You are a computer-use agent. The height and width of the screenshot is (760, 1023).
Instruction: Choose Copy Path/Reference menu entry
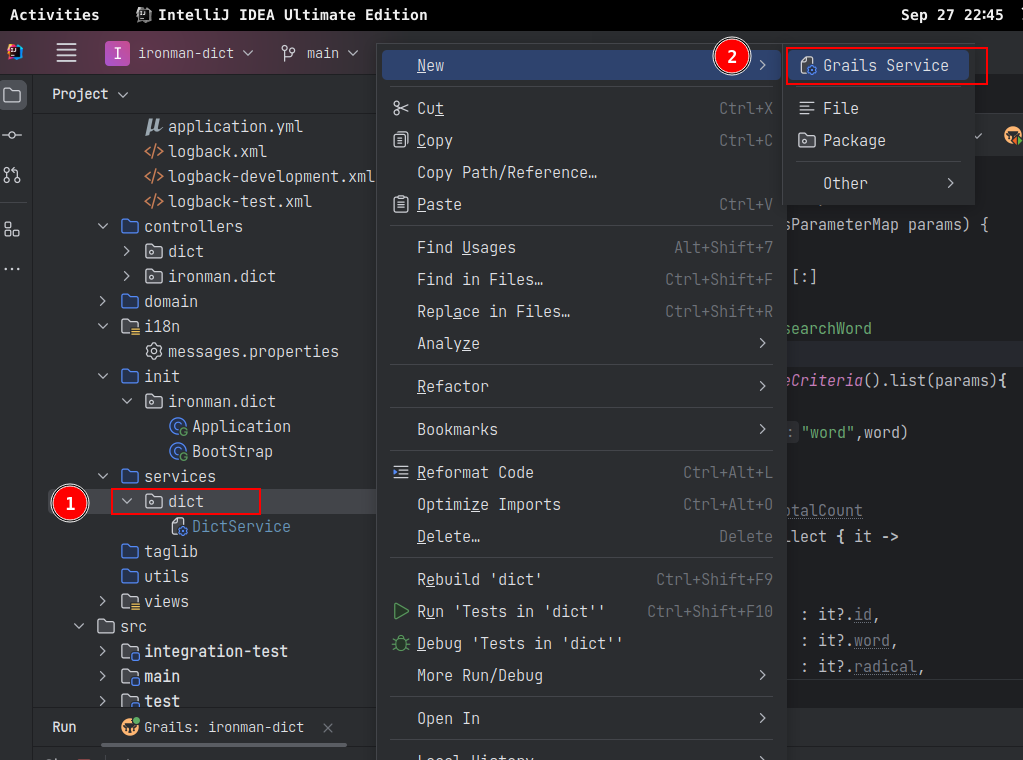(582, 172)
